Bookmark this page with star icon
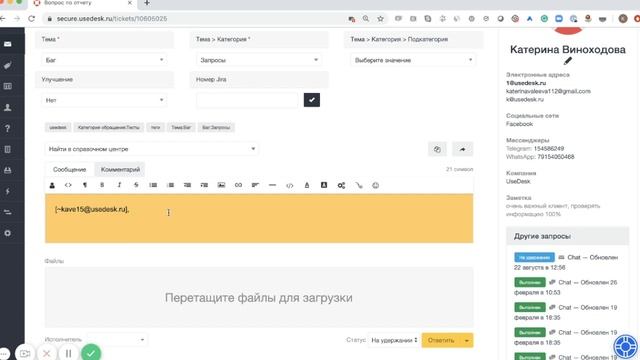 (380, 19)
